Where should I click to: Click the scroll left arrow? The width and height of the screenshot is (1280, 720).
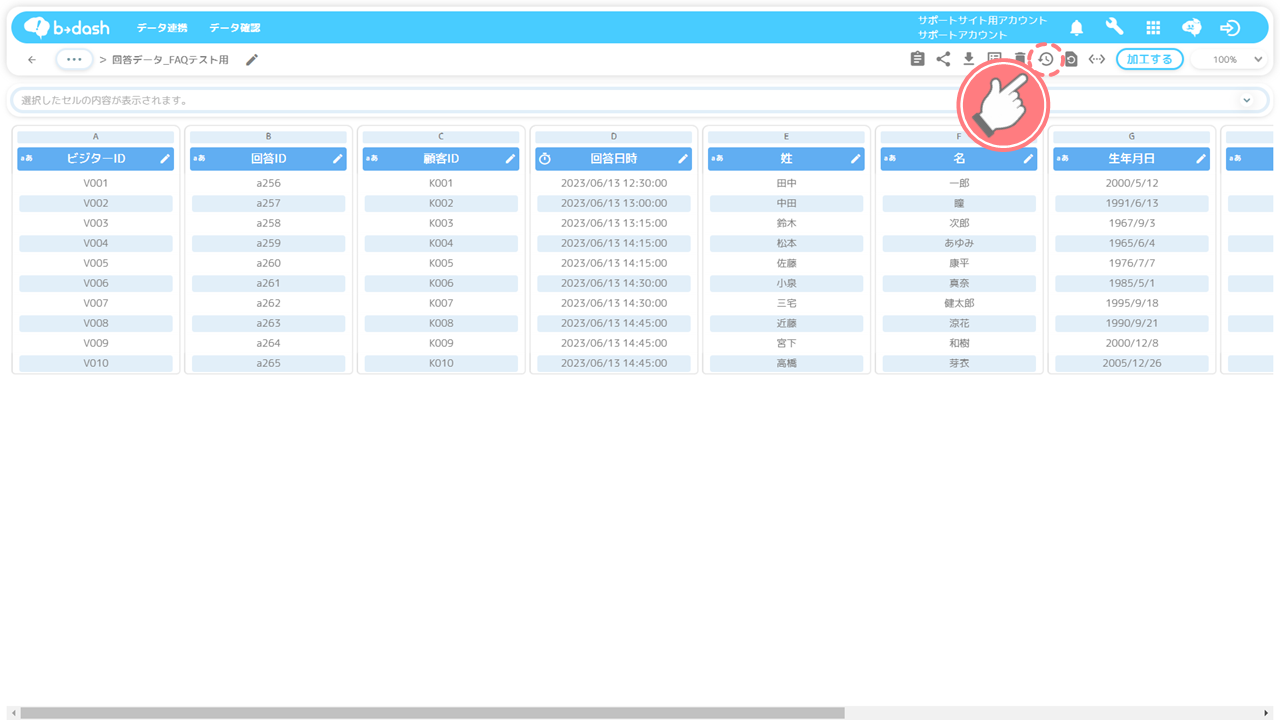[x=13, y=713]
